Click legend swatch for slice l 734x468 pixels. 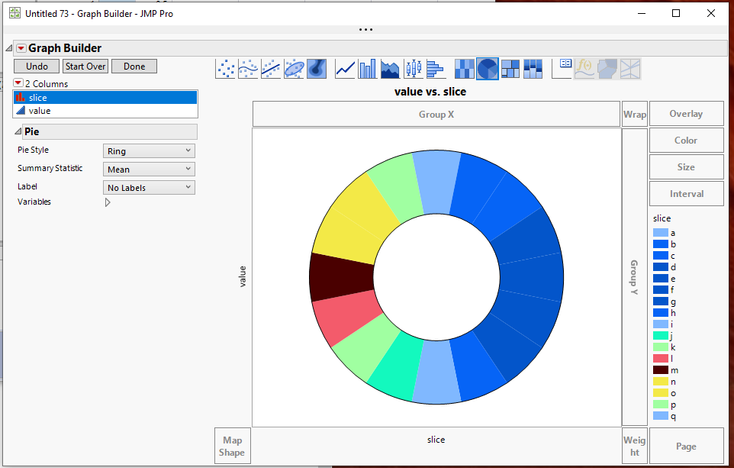(661, 358)
